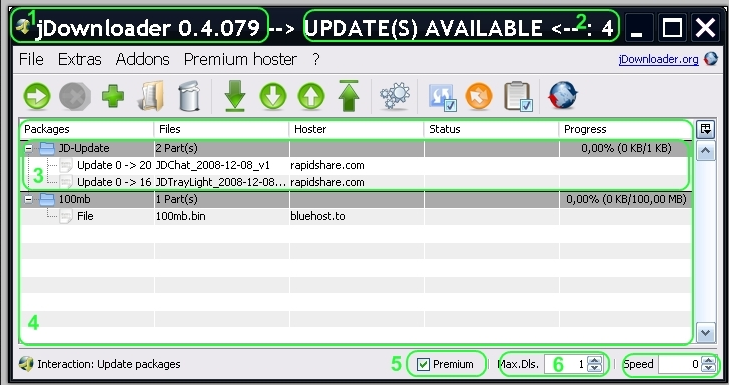The width and height of the screenshot is (729, 385).
Task: Open the ? help menu
Action: coord(316,60)
